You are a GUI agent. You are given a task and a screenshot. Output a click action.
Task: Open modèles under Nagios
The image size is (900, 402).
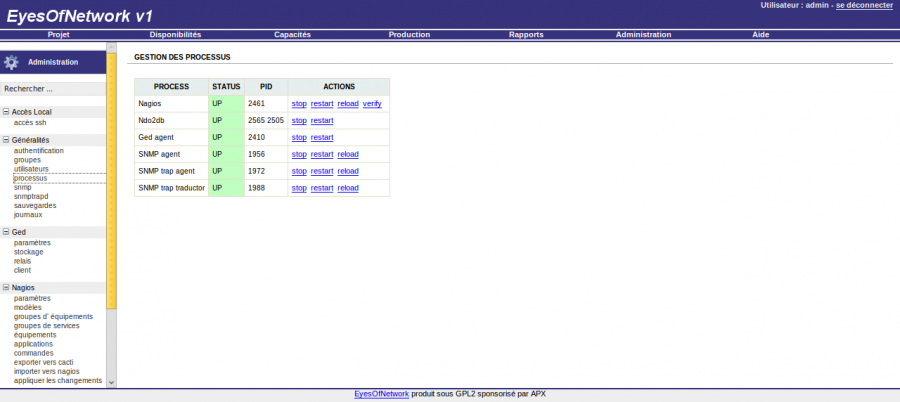coord(28,307)
